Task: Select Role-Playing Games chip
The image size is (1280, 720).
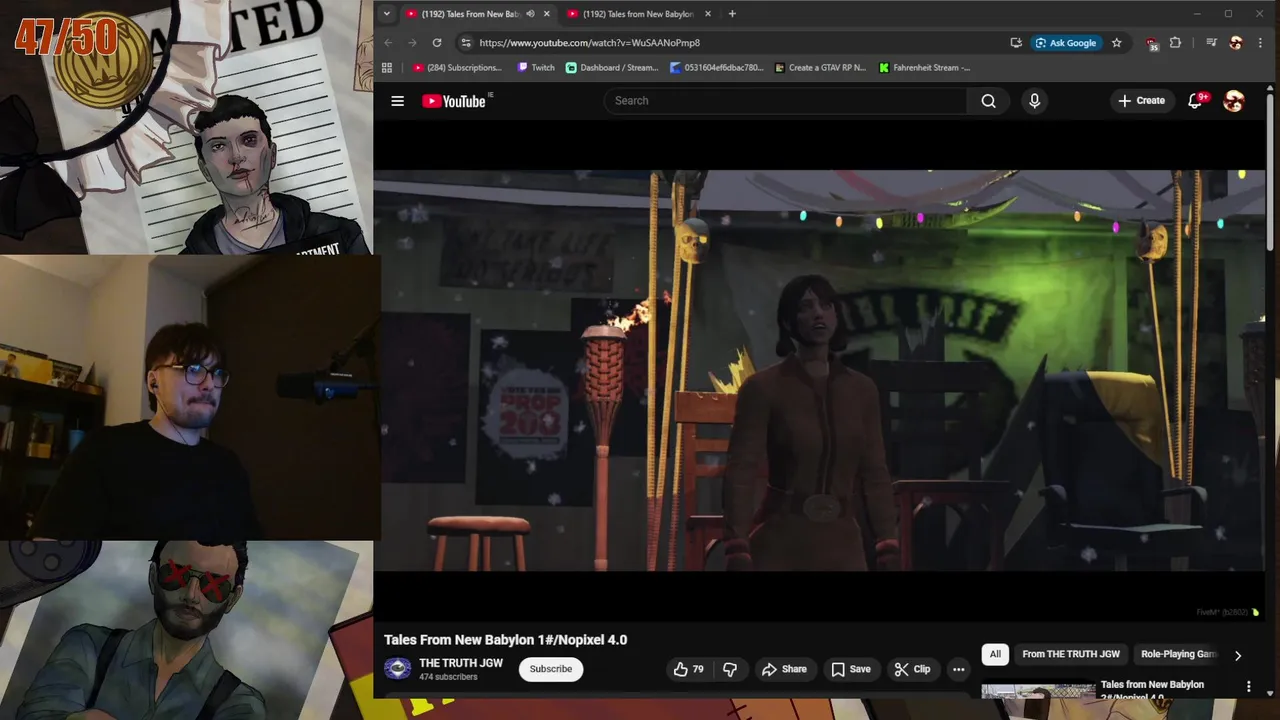Action: [1178, 654]
